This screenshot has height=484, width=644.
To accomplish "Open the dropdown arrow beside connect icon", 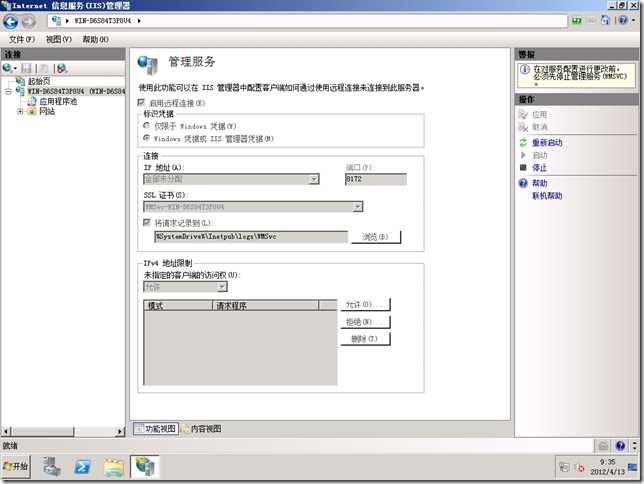I will [x=15, y=69].
